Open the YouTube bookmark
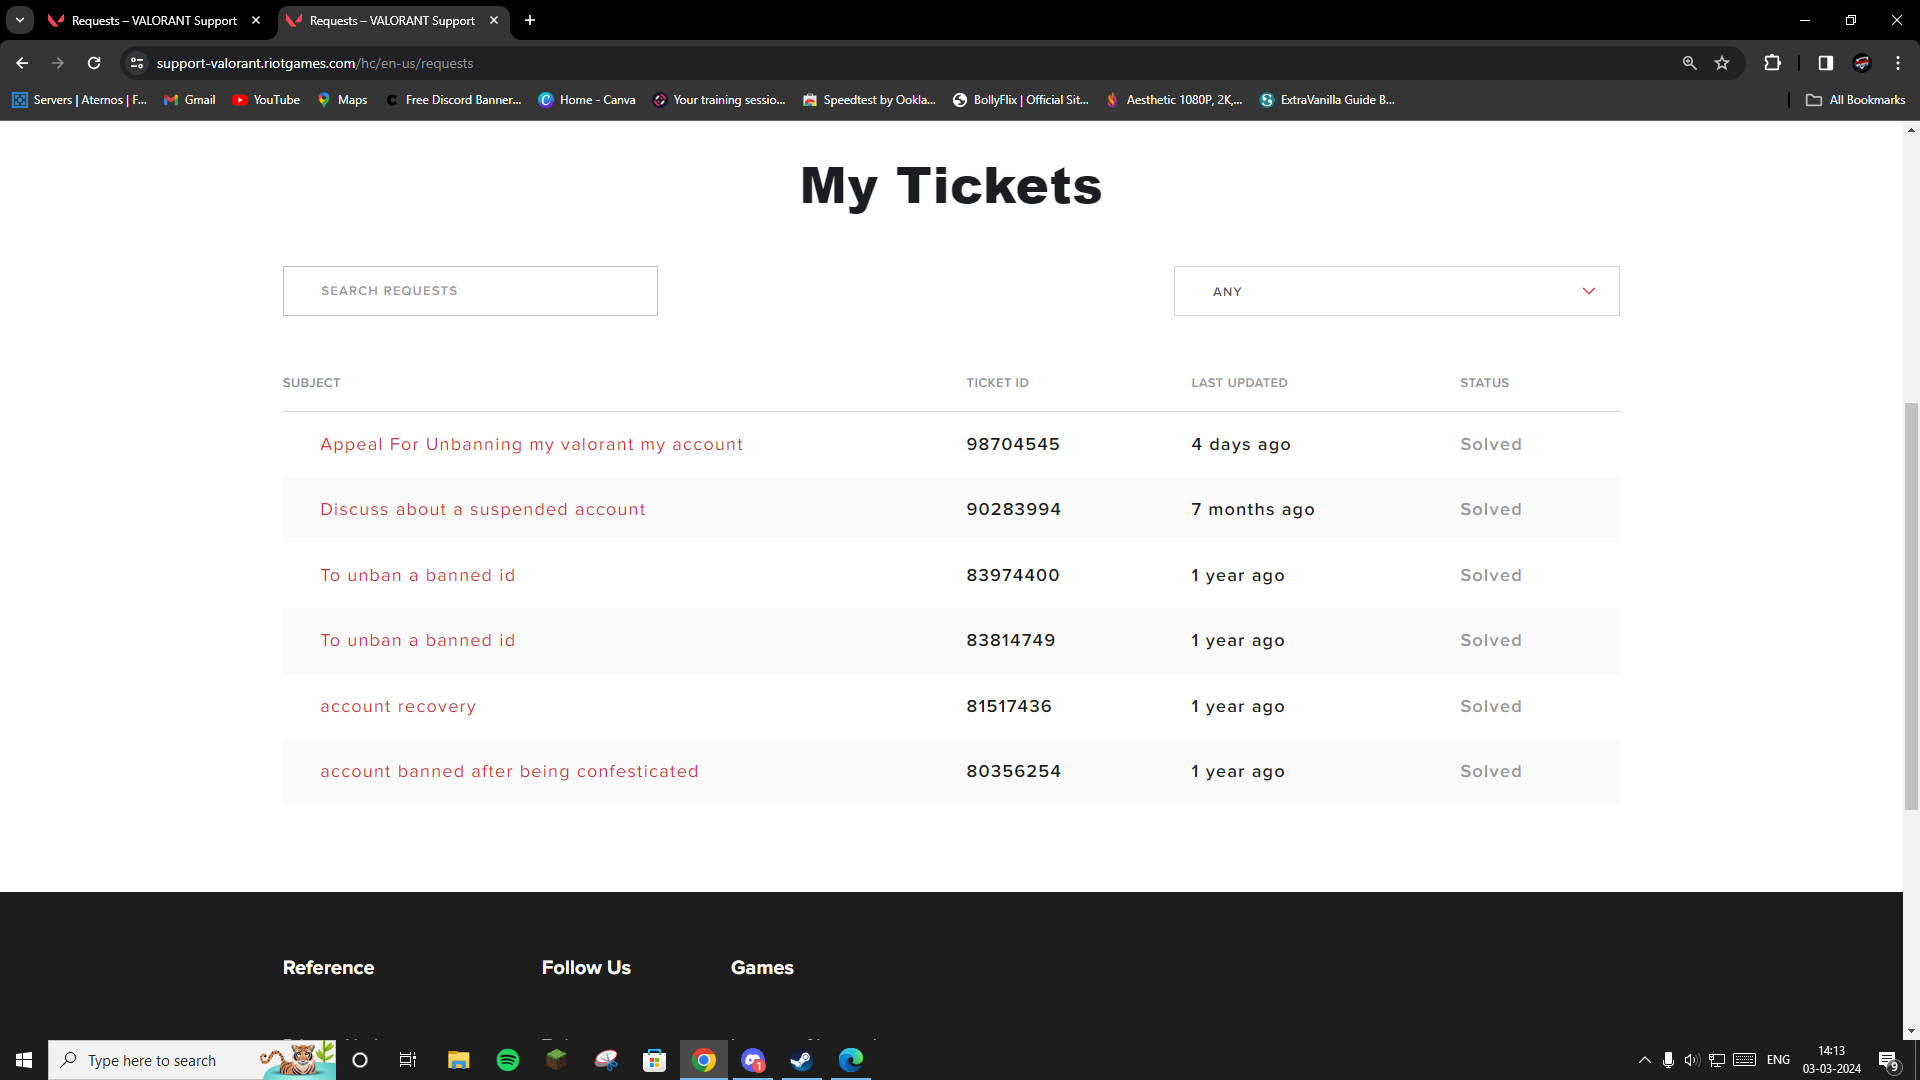 (x=266, y=100)
